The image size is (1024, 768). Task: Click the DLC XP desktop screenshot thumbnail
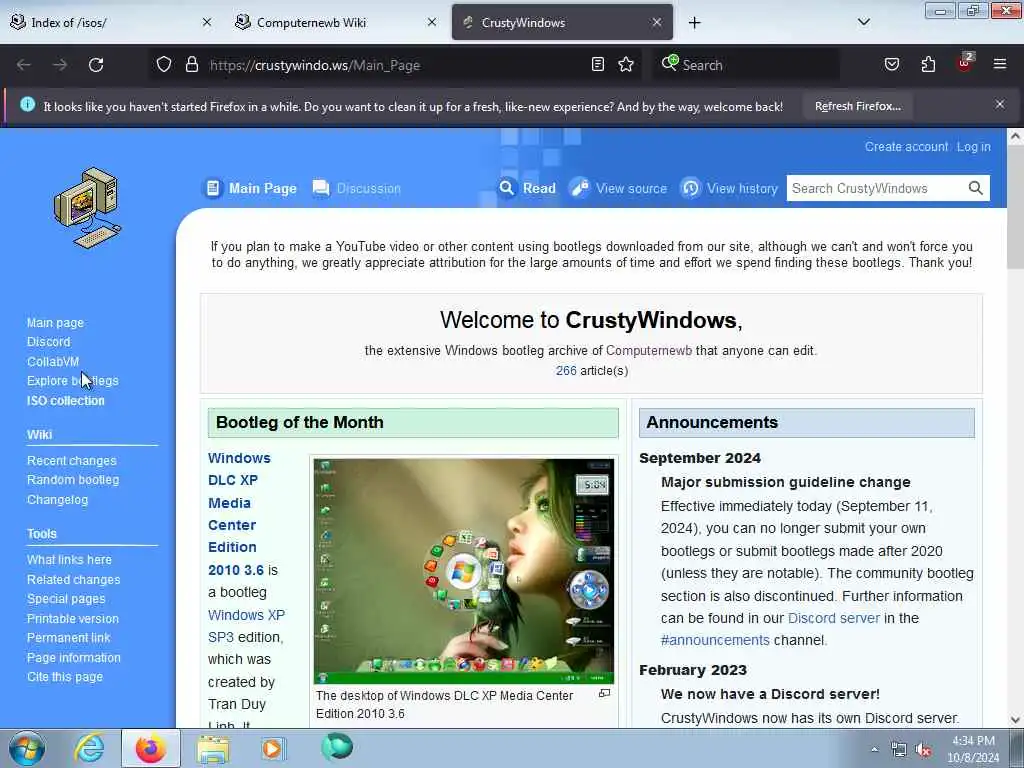coord(464,571)
